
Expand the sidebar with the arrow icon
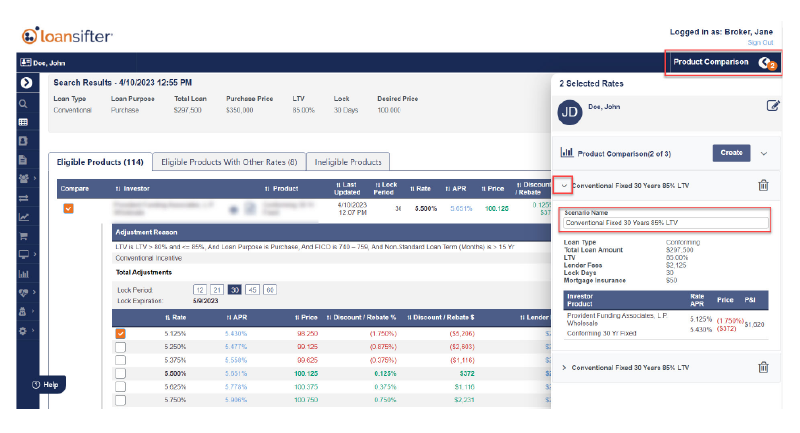point(24,83)
